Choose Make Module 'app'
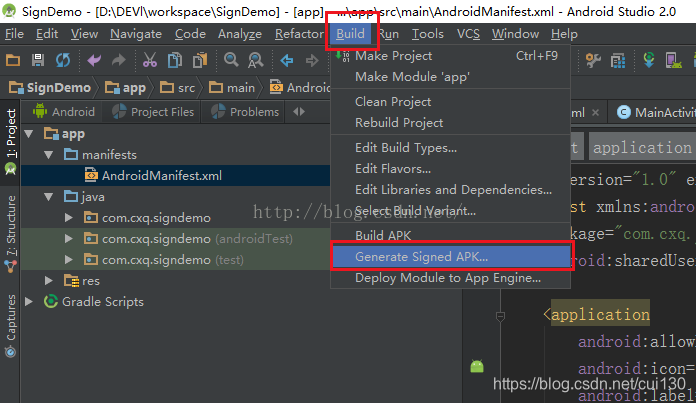696x403 pixels. pyautogui.click(x=451, y=77)
